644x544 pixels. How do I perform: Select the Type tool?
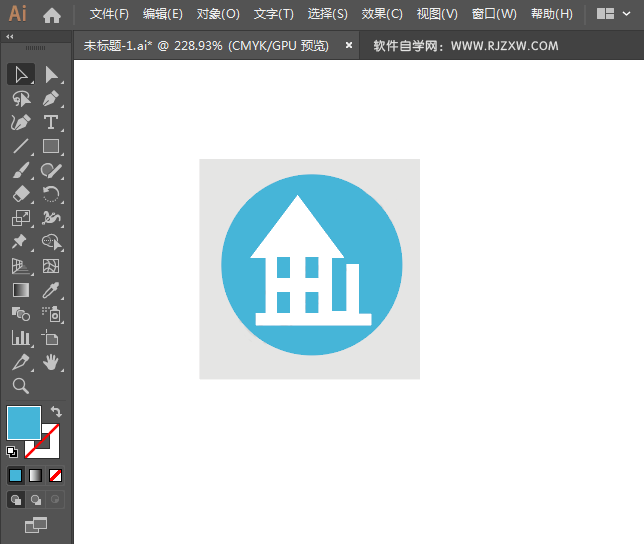click(x=52, y=122)
